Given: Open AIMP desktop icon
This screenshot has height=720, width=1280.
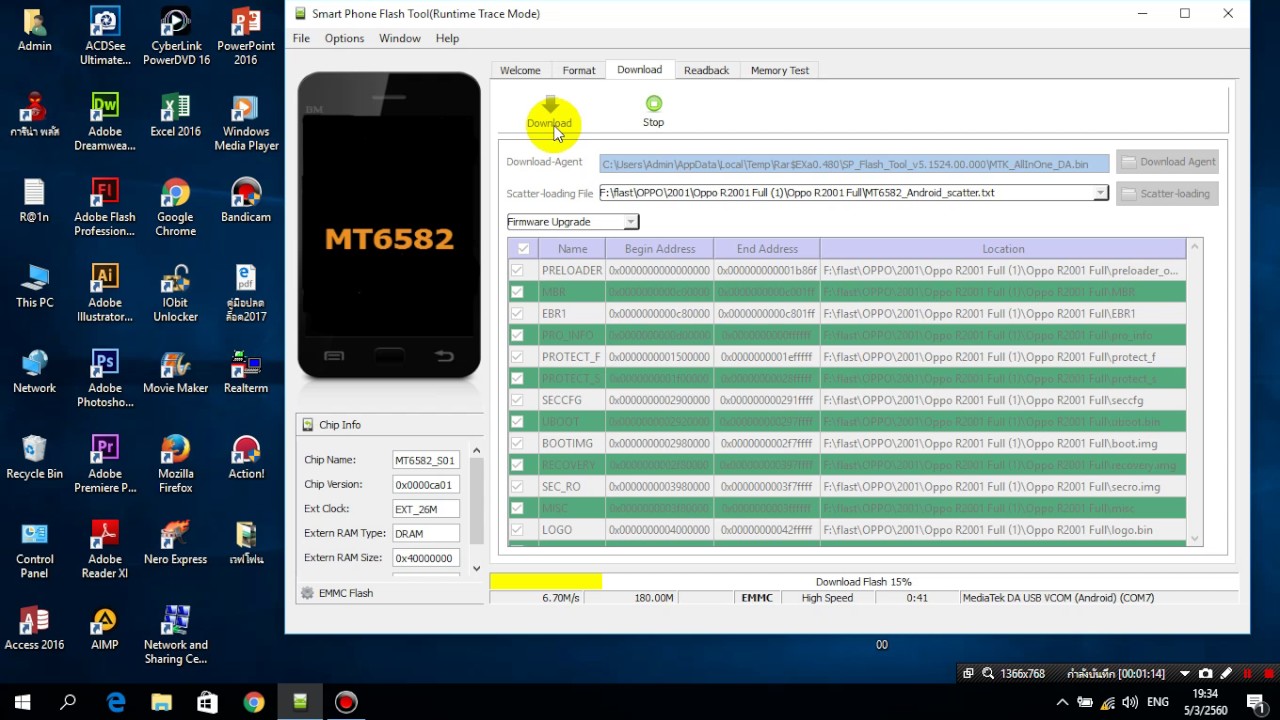Looking at the screenshot, I should [x=105, y=628].
